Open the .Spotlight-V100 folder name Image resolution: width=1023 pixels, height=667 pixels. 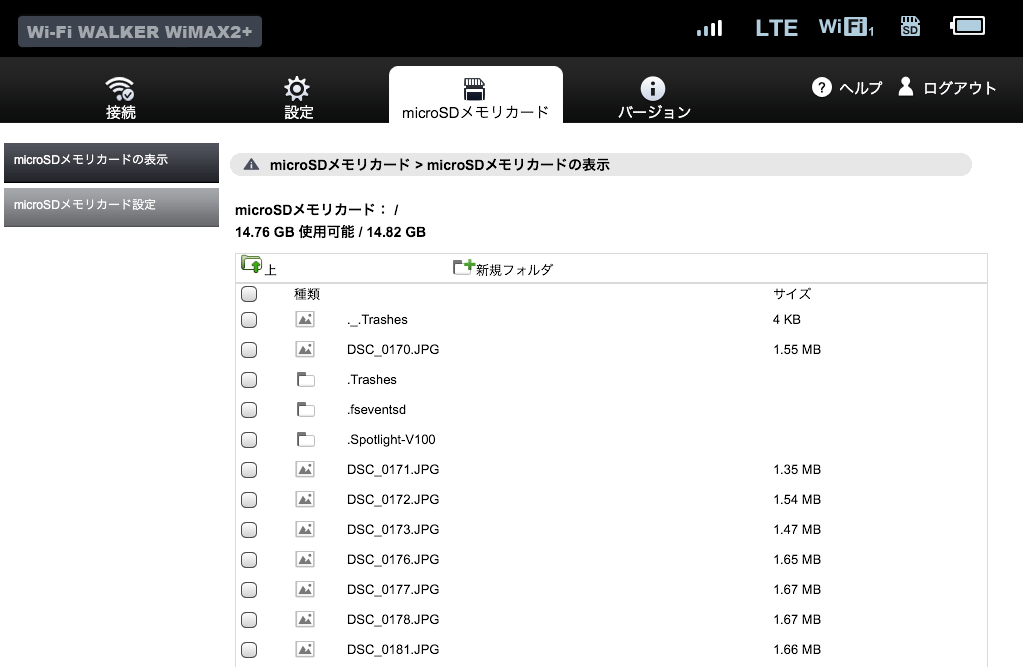[391, 440]
